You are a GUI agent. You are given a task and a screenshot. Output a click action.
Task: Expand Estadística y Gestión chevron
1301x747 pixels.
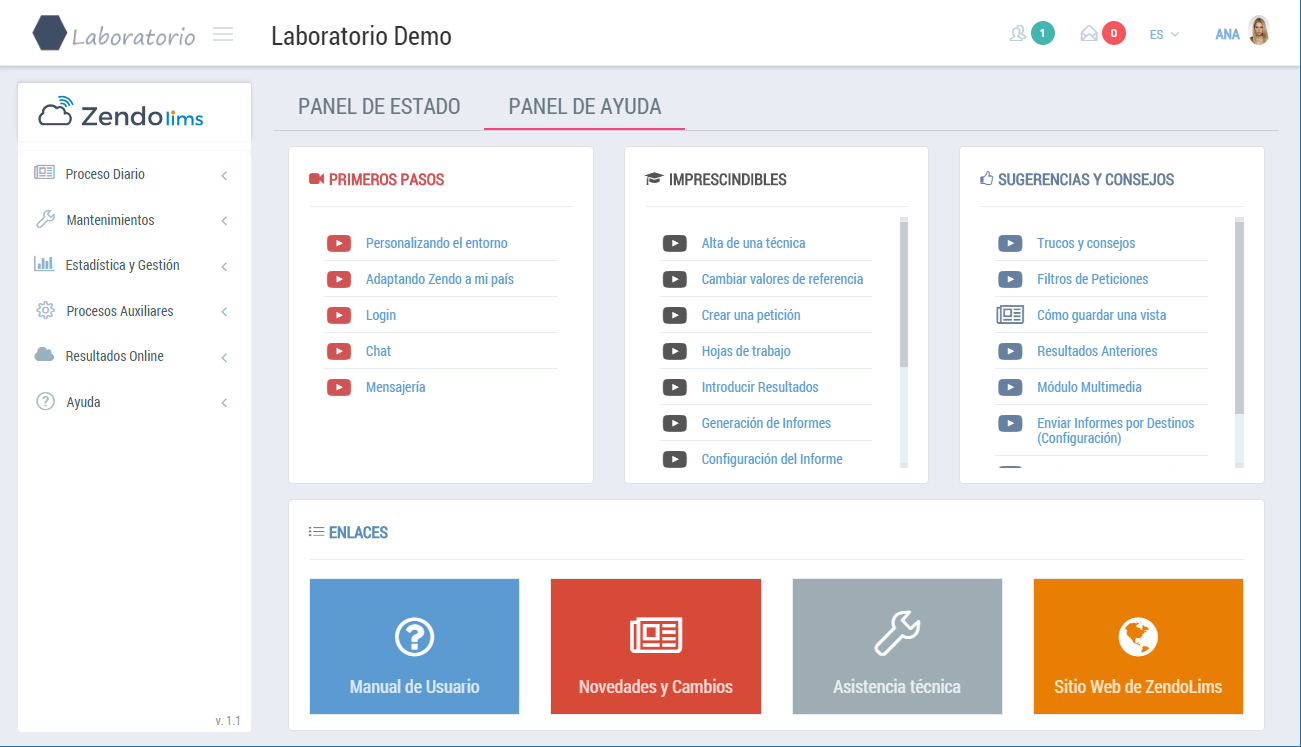pyautogui.click(x=224, y=267)
